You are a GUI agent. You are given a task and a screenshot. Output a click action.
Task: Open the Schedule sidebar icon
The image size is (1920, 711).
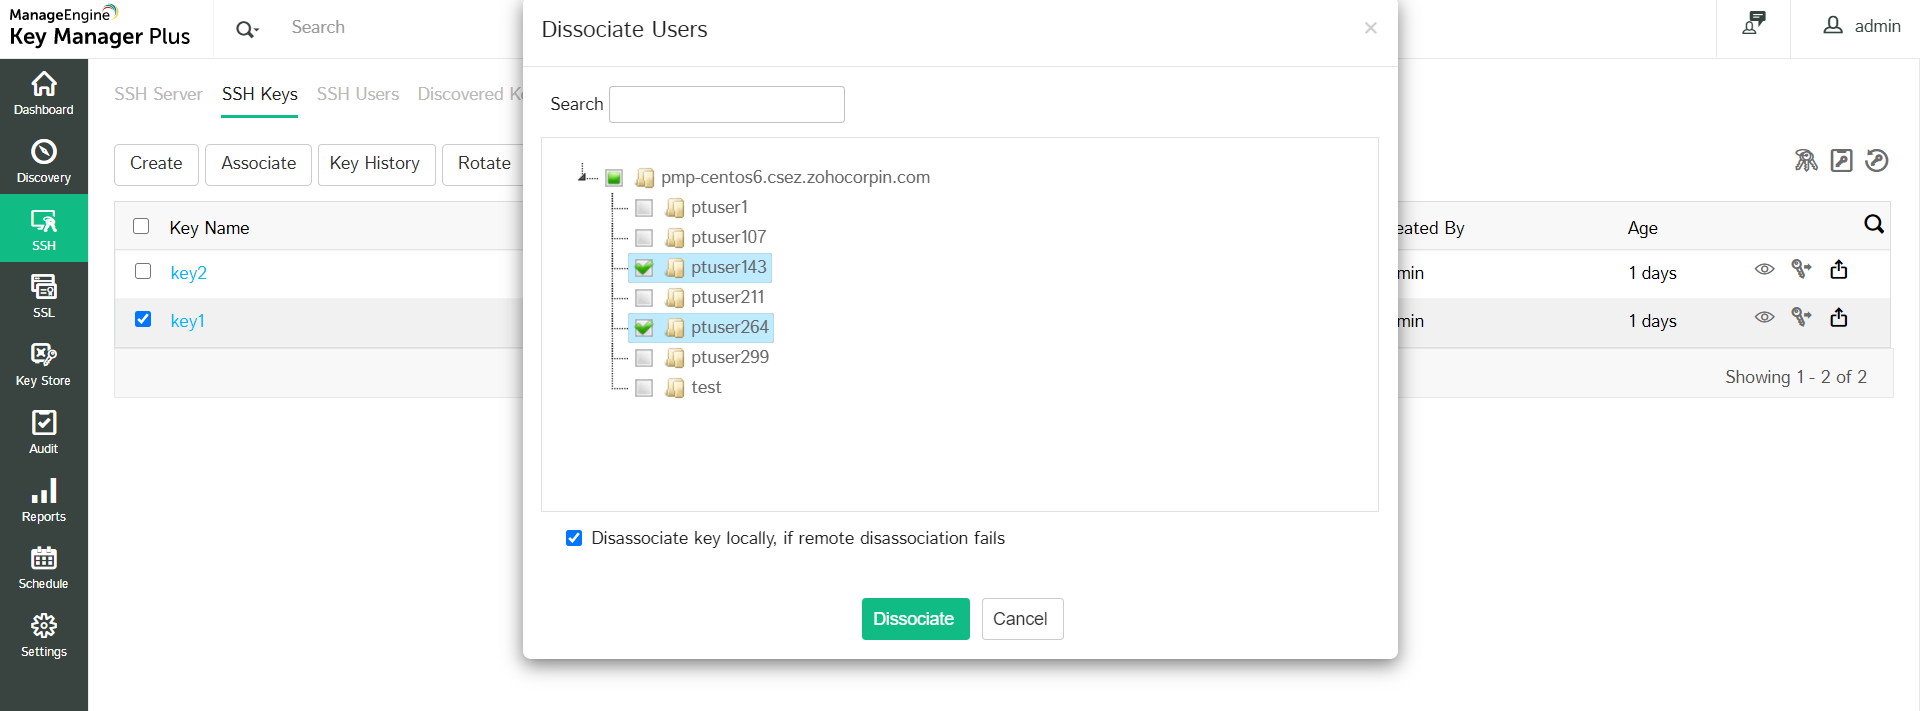(44, 567)
